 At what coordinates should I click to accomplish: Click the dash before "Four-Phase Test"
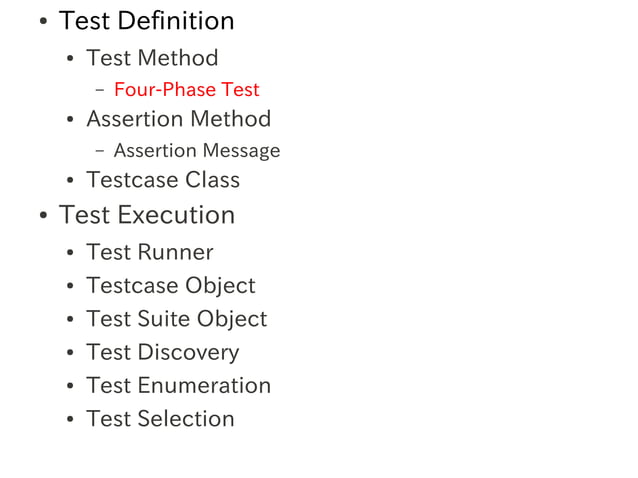tap(100, 90)
